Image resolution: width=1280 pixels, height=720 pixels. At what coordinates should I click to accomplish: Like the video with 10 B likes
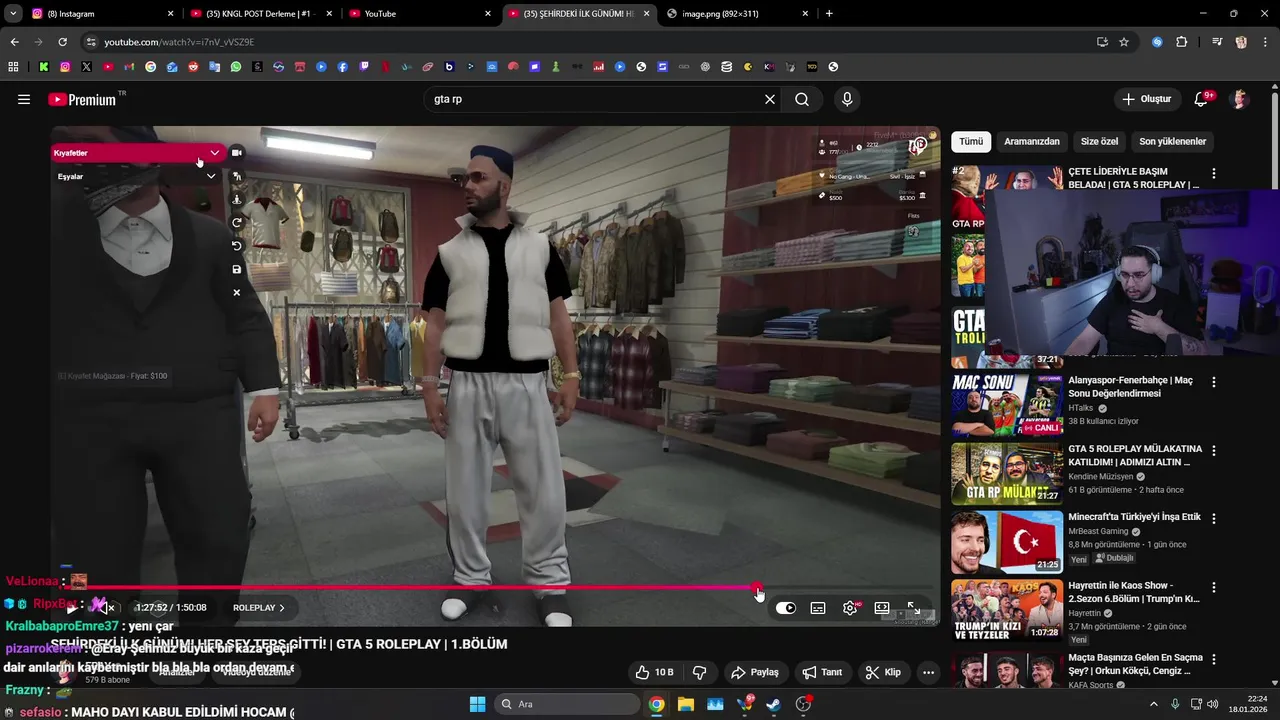pyautogui.click(x=654, y=672)
